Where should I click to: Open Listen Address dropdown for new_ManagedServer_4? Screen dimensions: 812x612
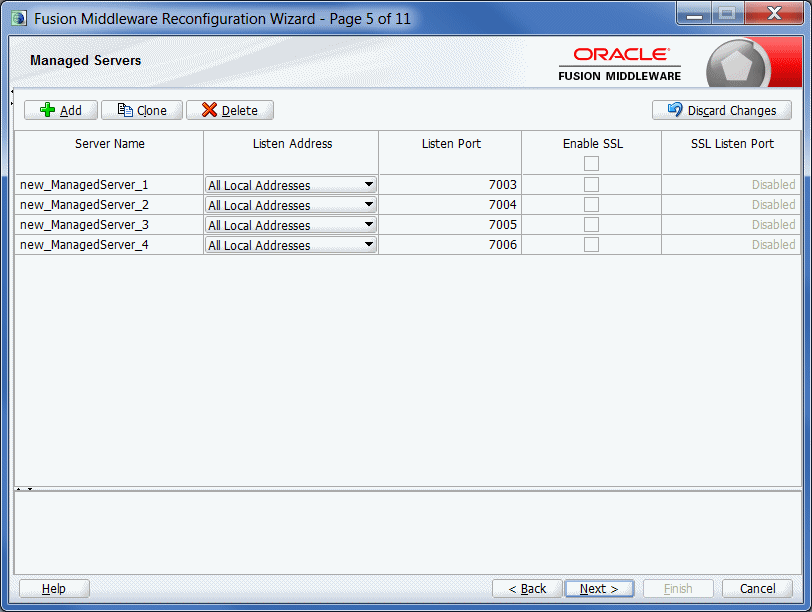click(291, 245)
